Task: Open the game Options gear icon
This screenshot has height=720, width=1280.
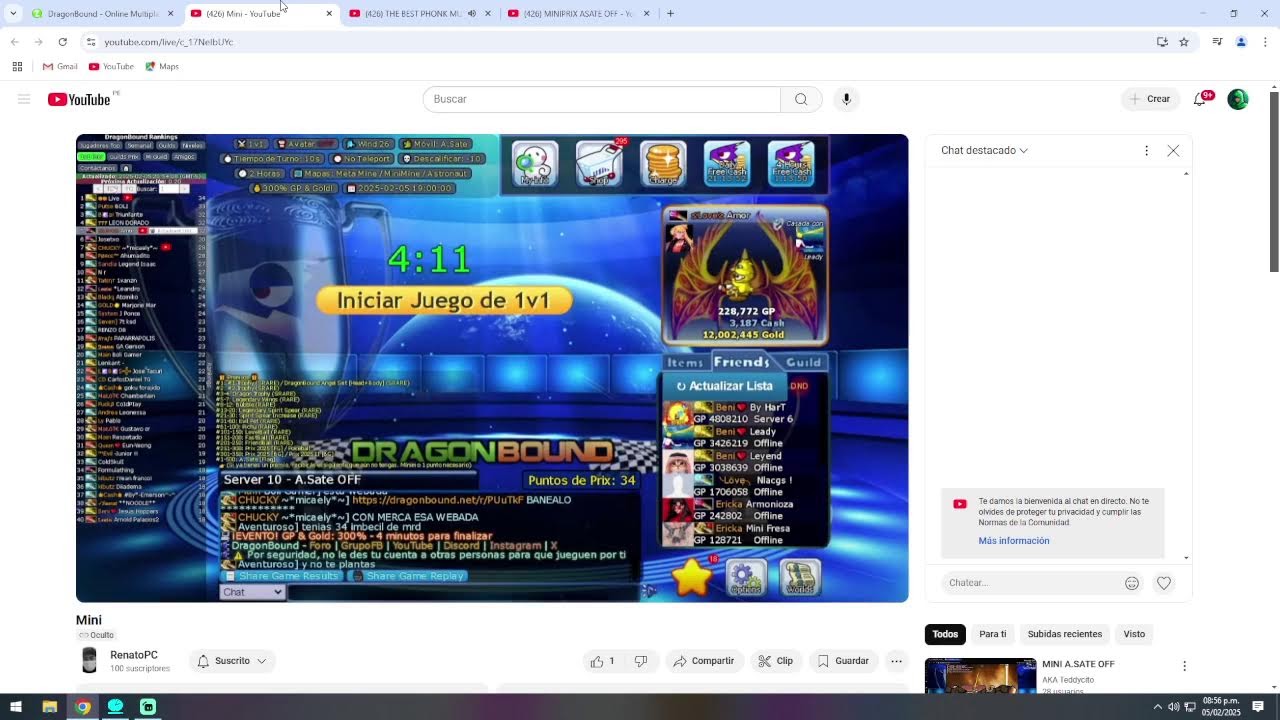Action: coord(745,577)
